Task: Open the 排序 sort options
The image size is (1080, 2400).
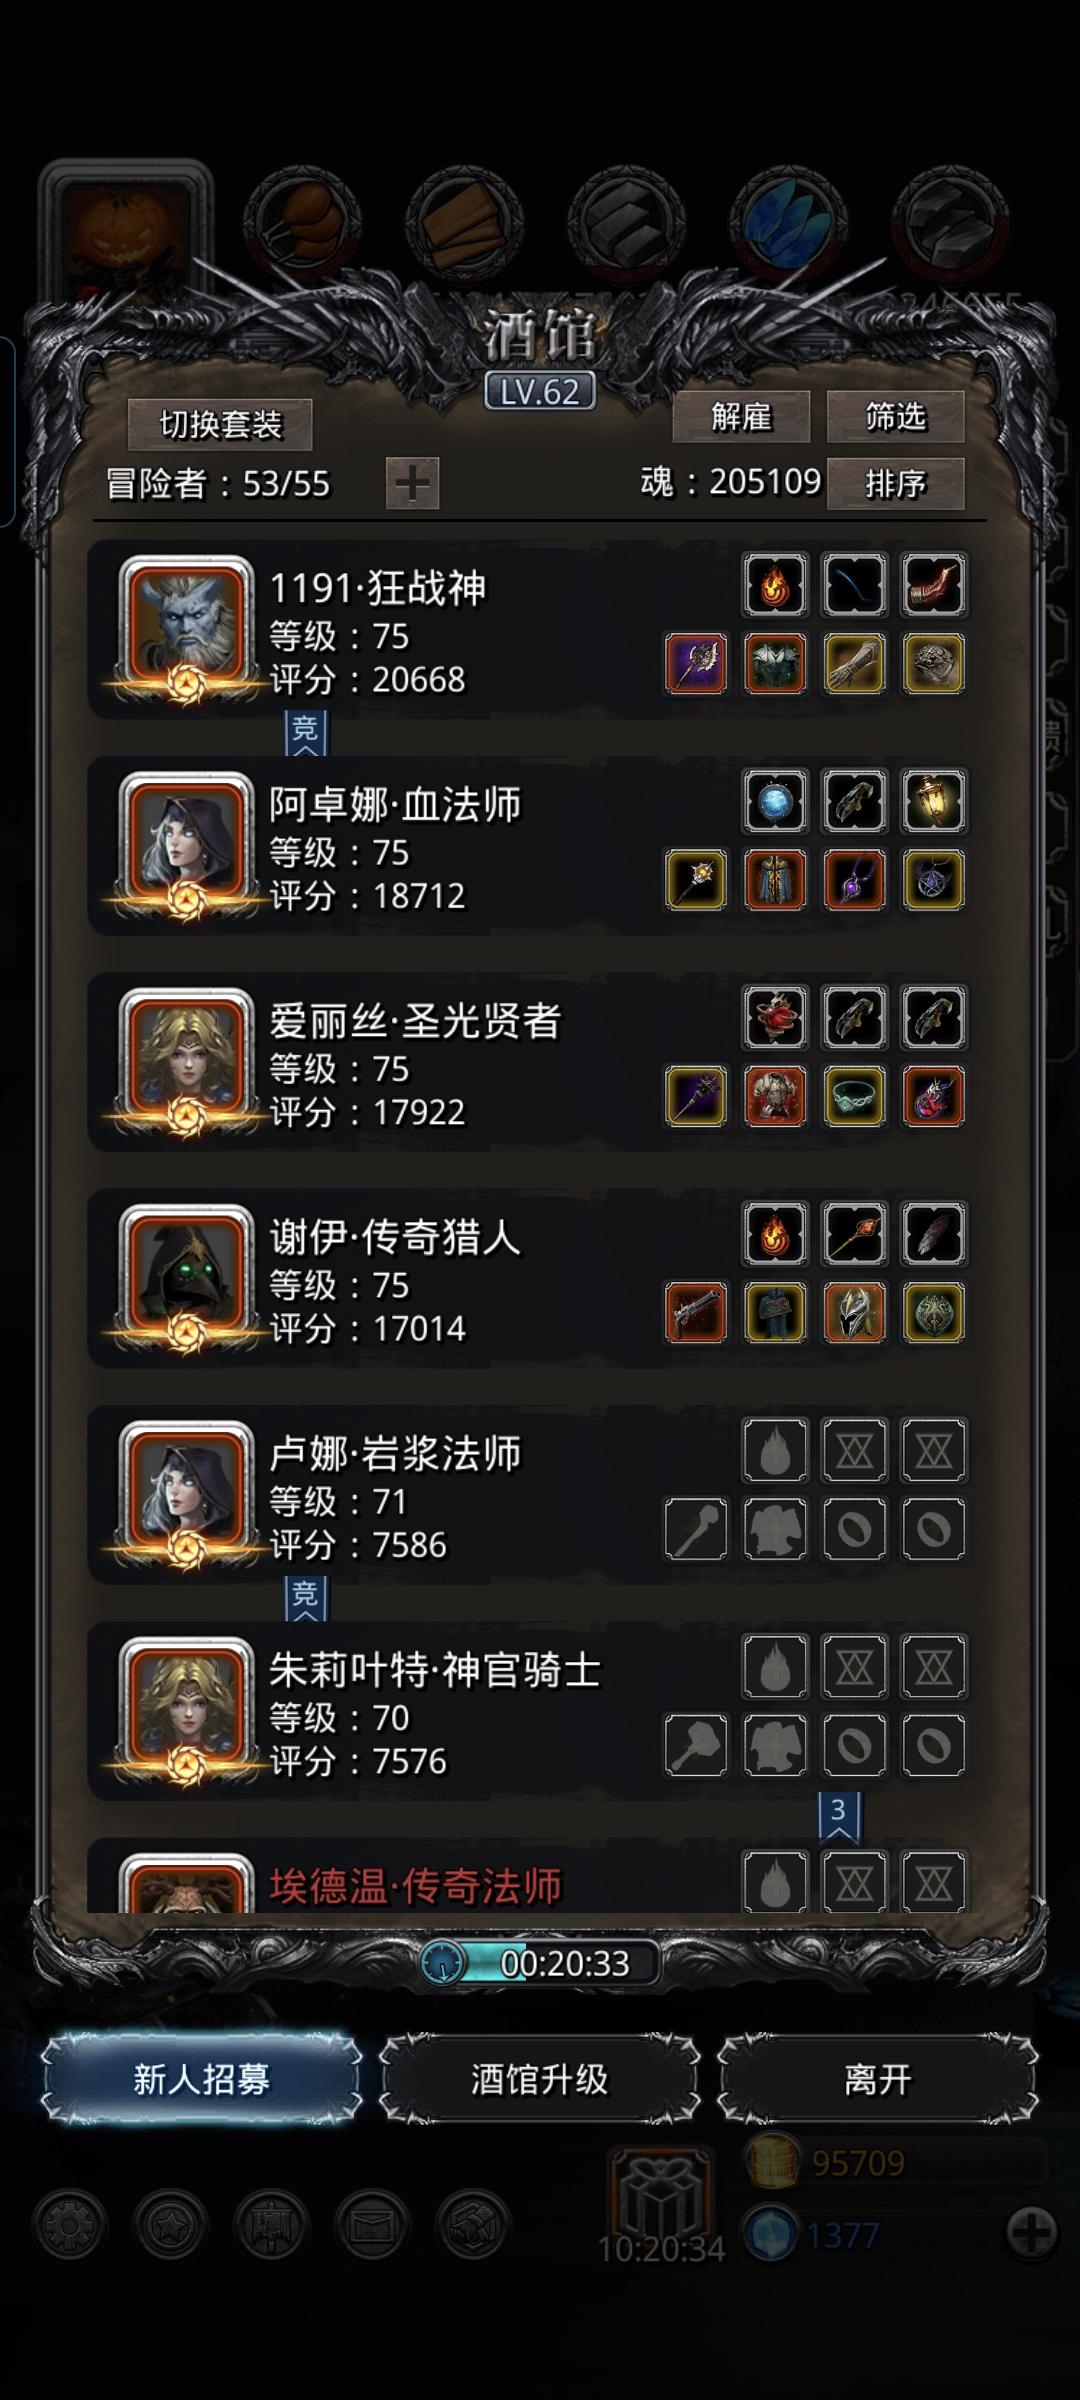Action: [895, 484]
